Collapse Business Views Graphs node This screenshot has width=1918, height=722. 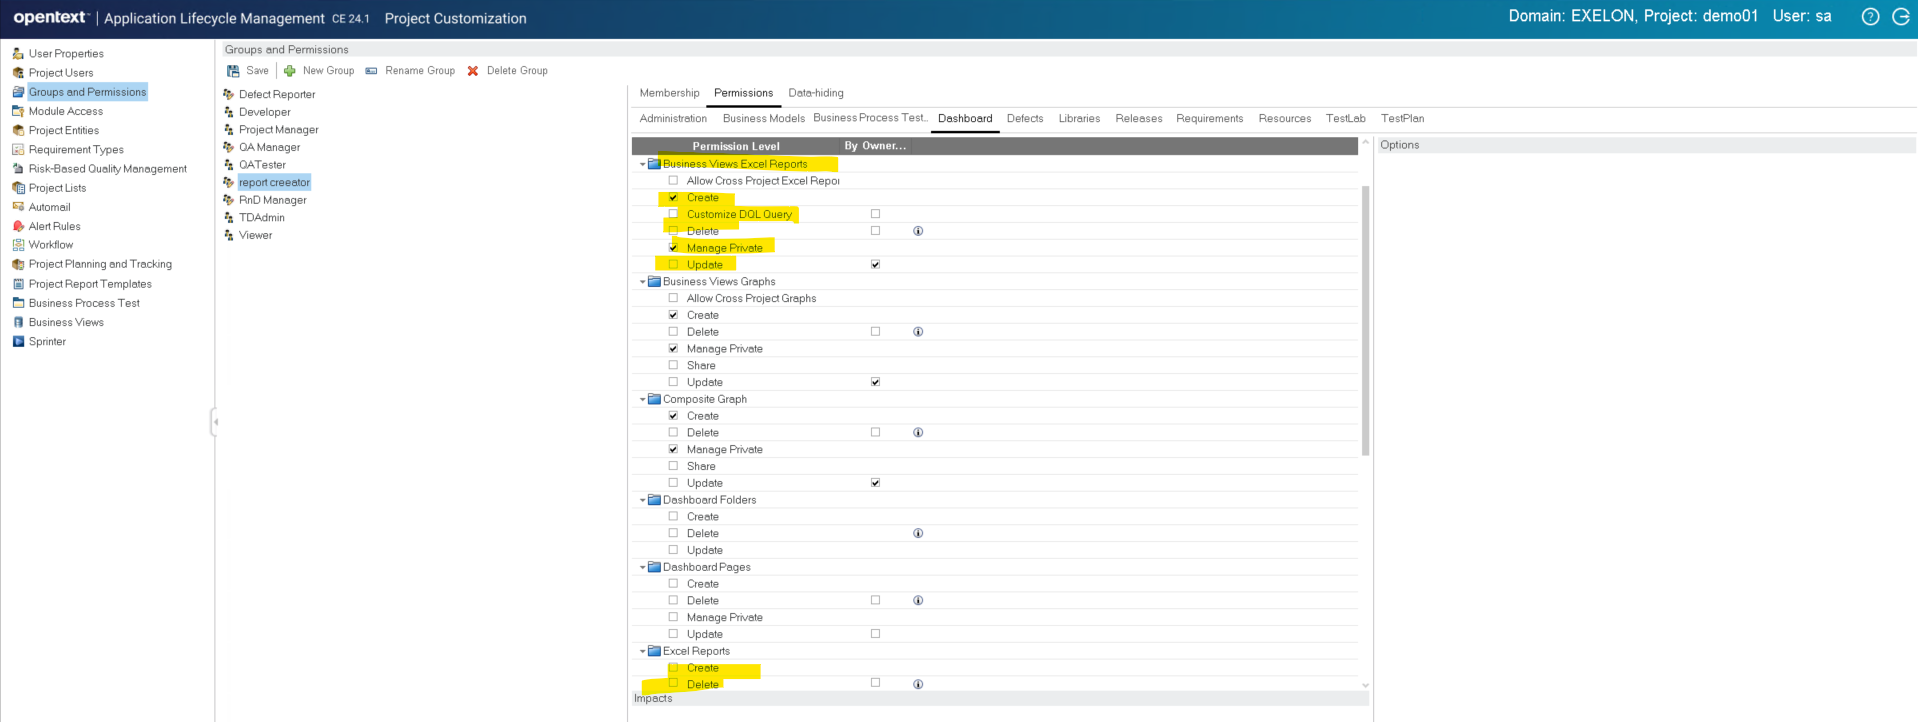click(642, 282)
